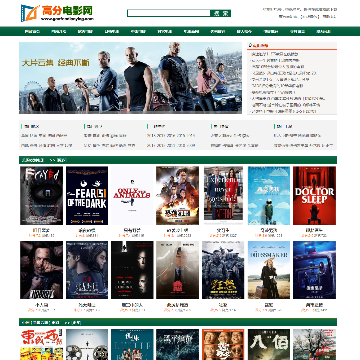This screenshot has width=360, height=360.
Task: Open the Frayed movie poster
Action: 41,196
